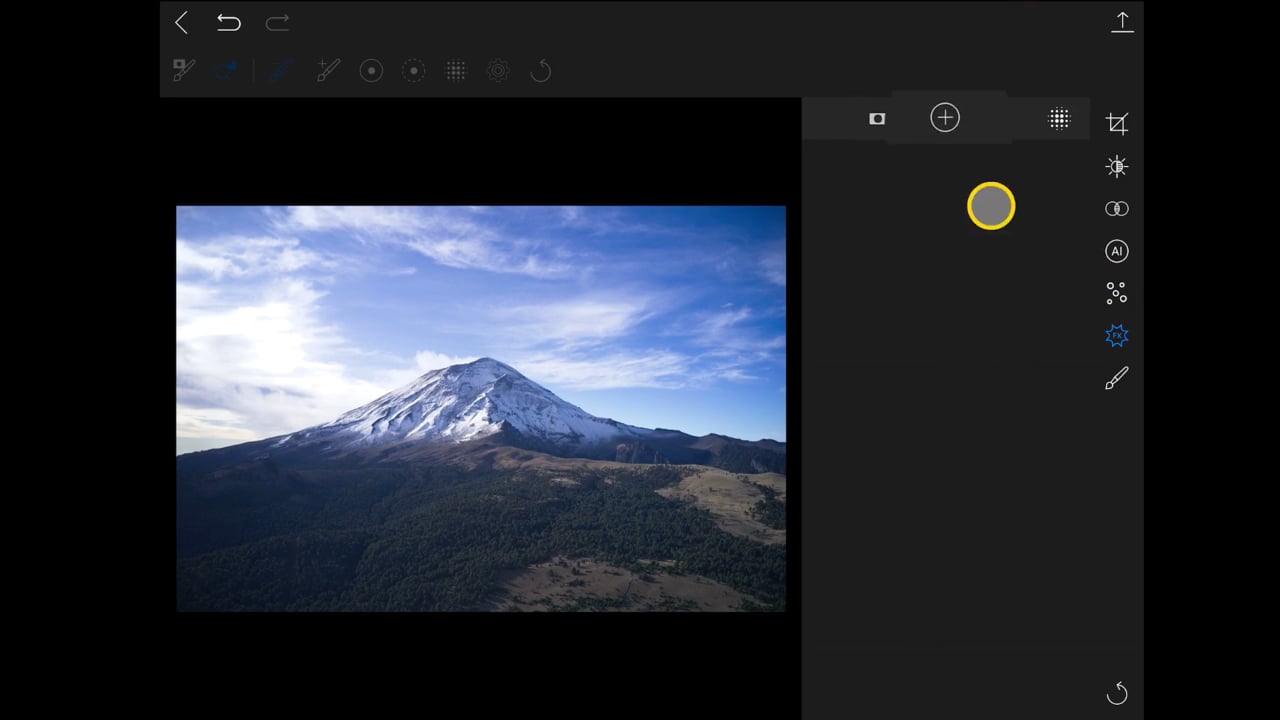Open the scattered dots effects tool
This screenshot has height=720, width=1280.
(x=1117, y=293)
